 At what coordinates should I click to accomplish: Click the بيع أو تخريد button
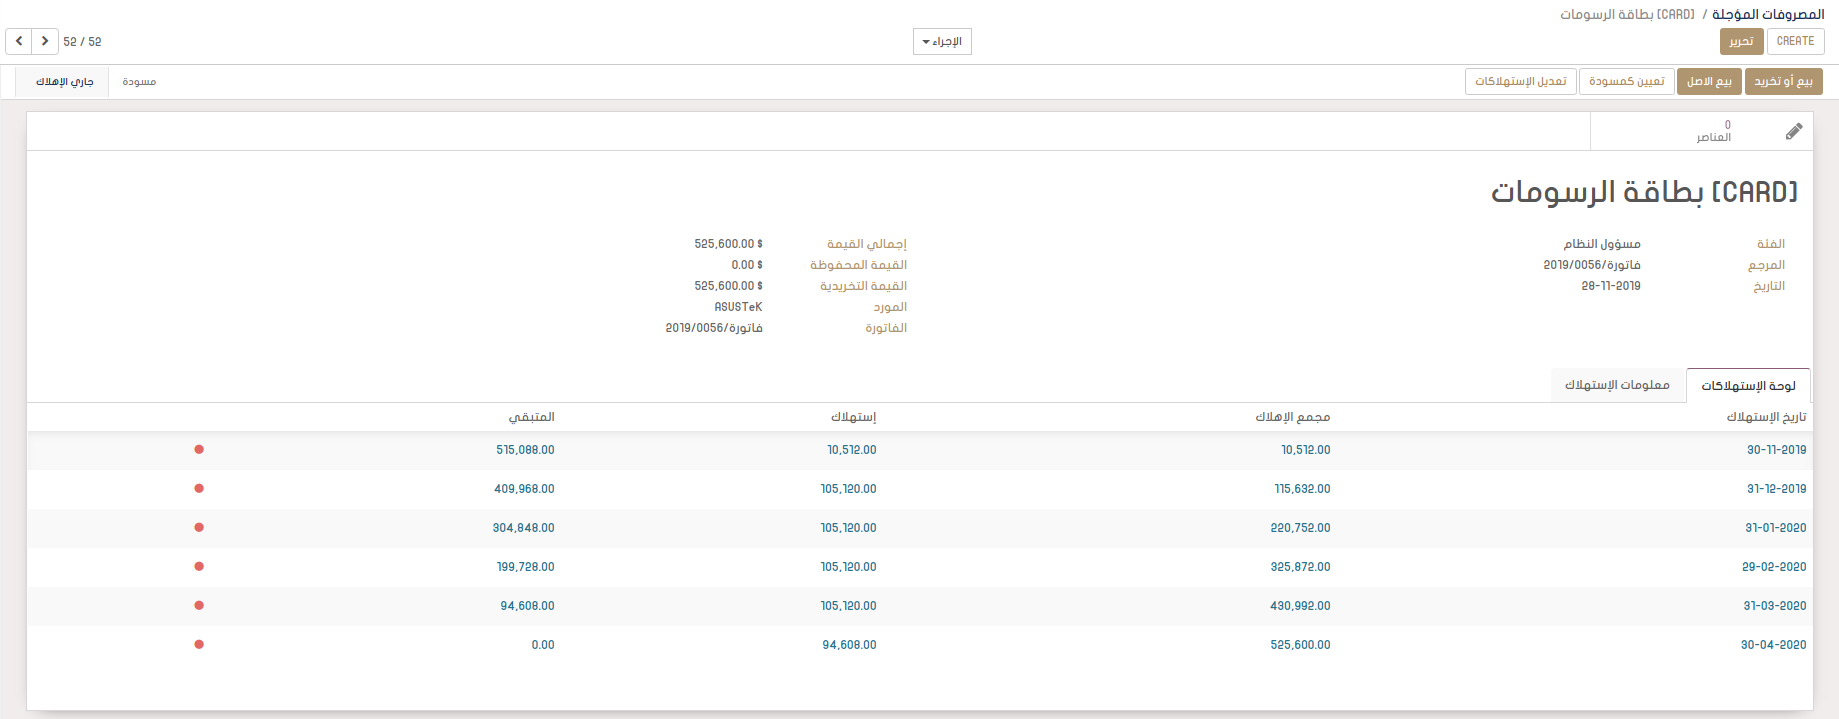[1783, 82]
